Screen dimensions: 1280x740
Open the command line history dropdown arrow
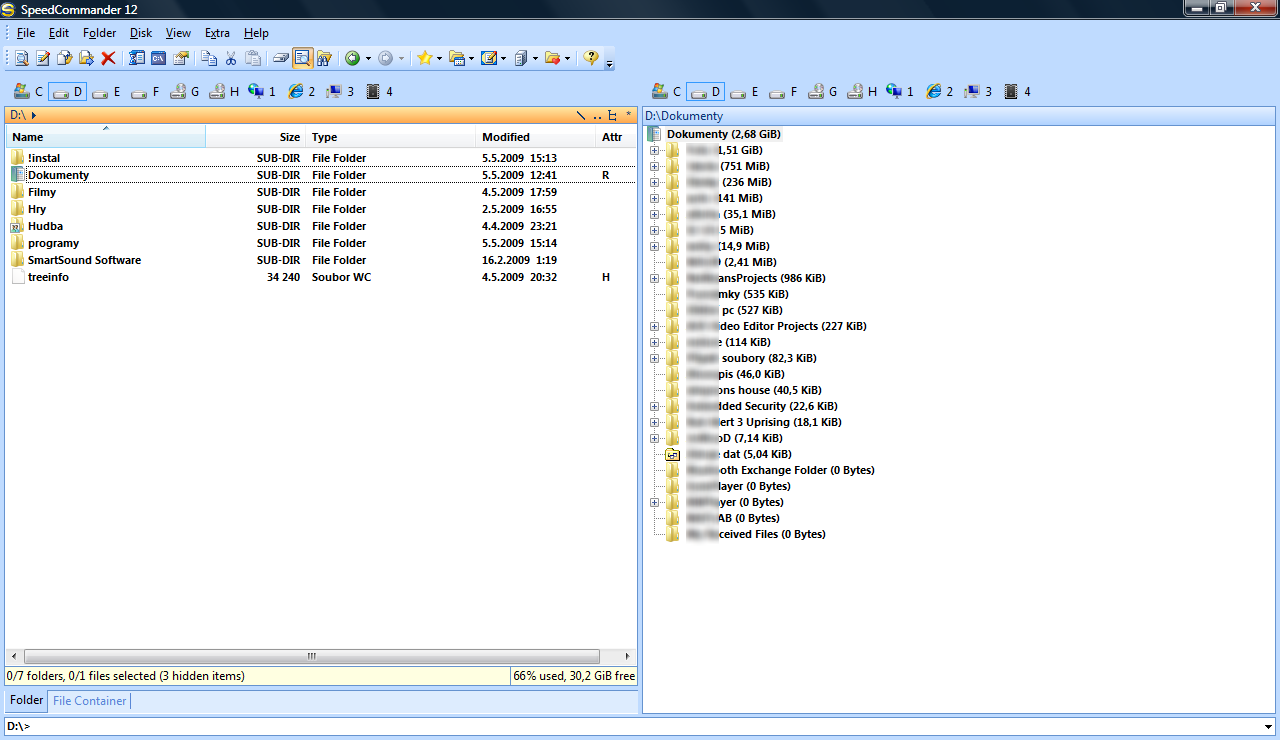[x=1268, y=726]
